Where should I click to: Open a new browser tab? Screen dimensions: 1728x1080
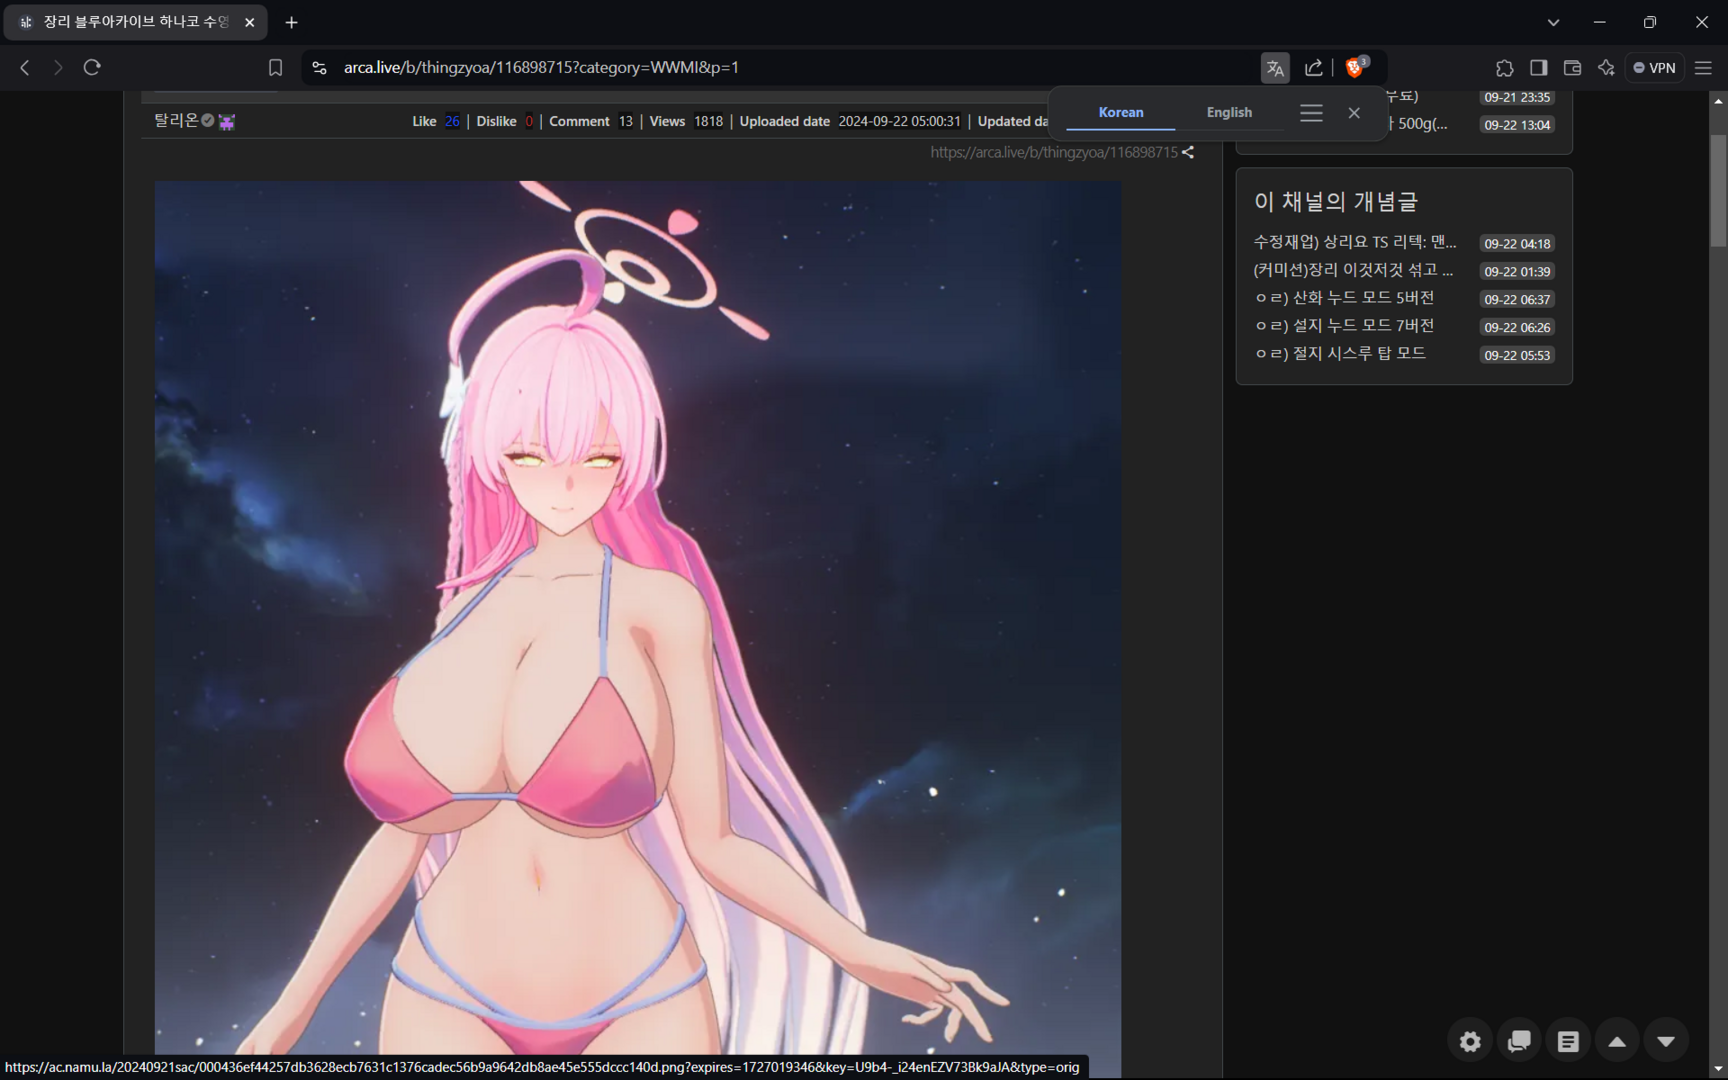[x=291, y=22]
